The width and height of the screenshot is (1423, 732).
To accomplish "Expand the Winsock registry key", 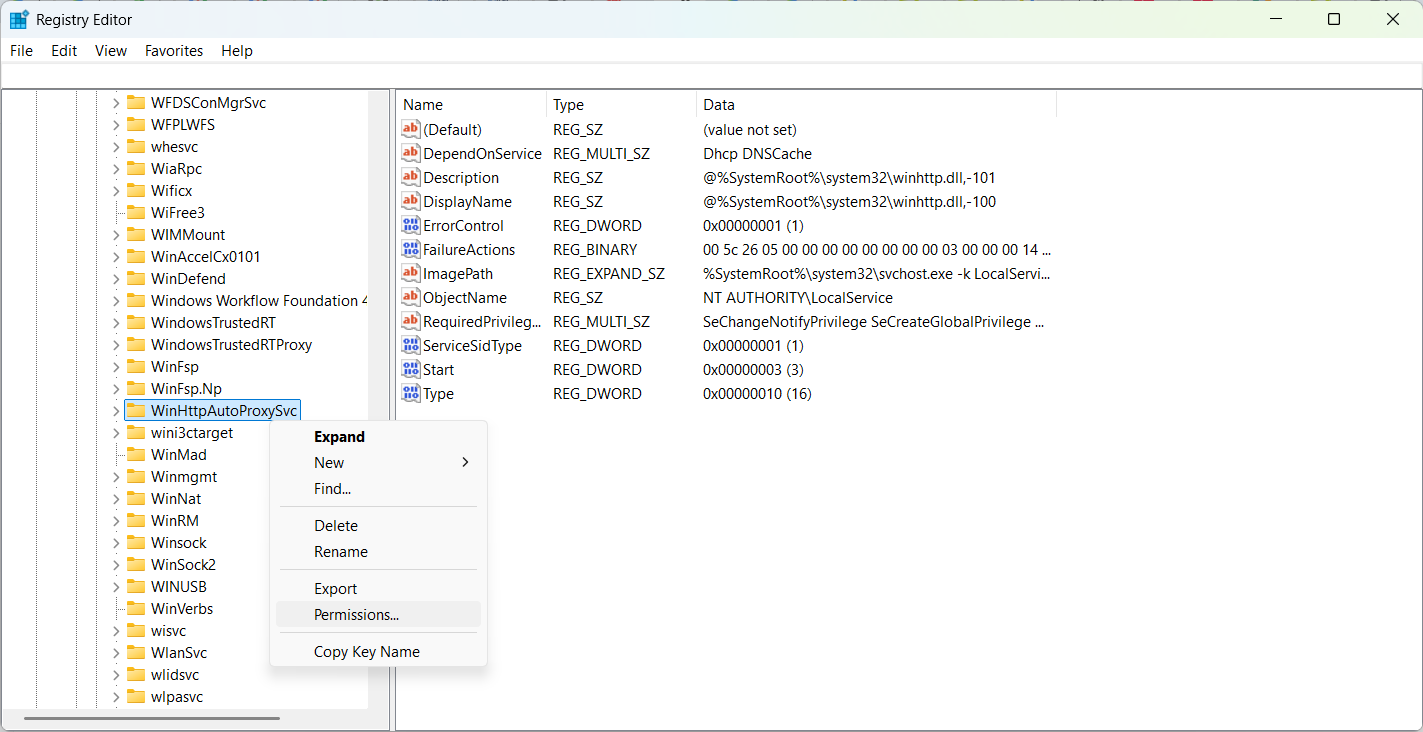I will 115,543.
